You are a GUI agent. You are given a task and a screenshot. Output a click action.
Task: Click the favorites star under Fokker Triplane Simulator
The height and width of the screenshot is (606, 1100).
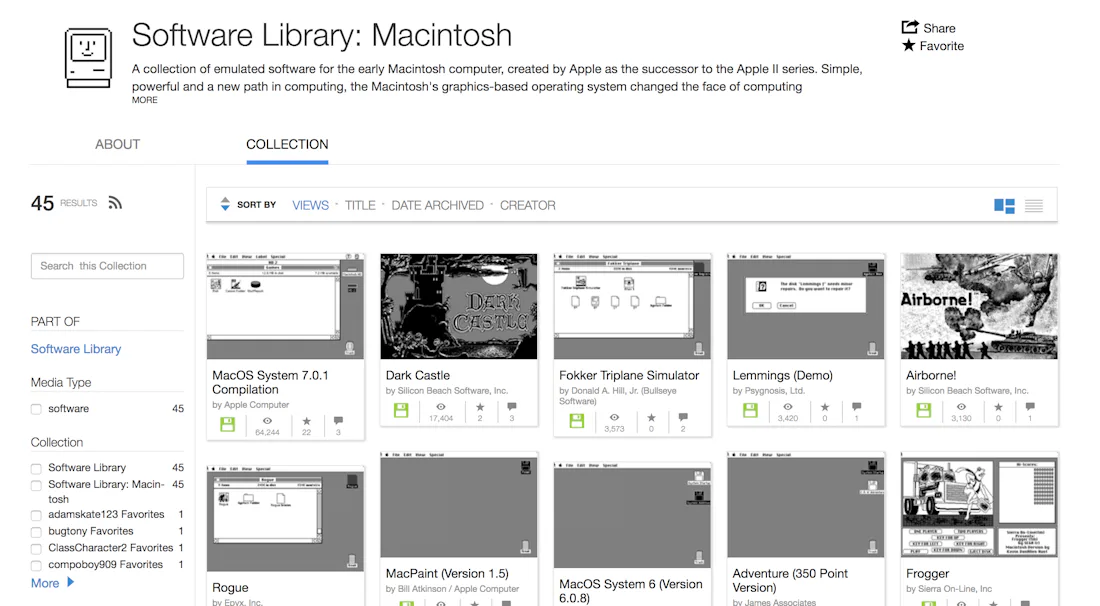[651, 417]
